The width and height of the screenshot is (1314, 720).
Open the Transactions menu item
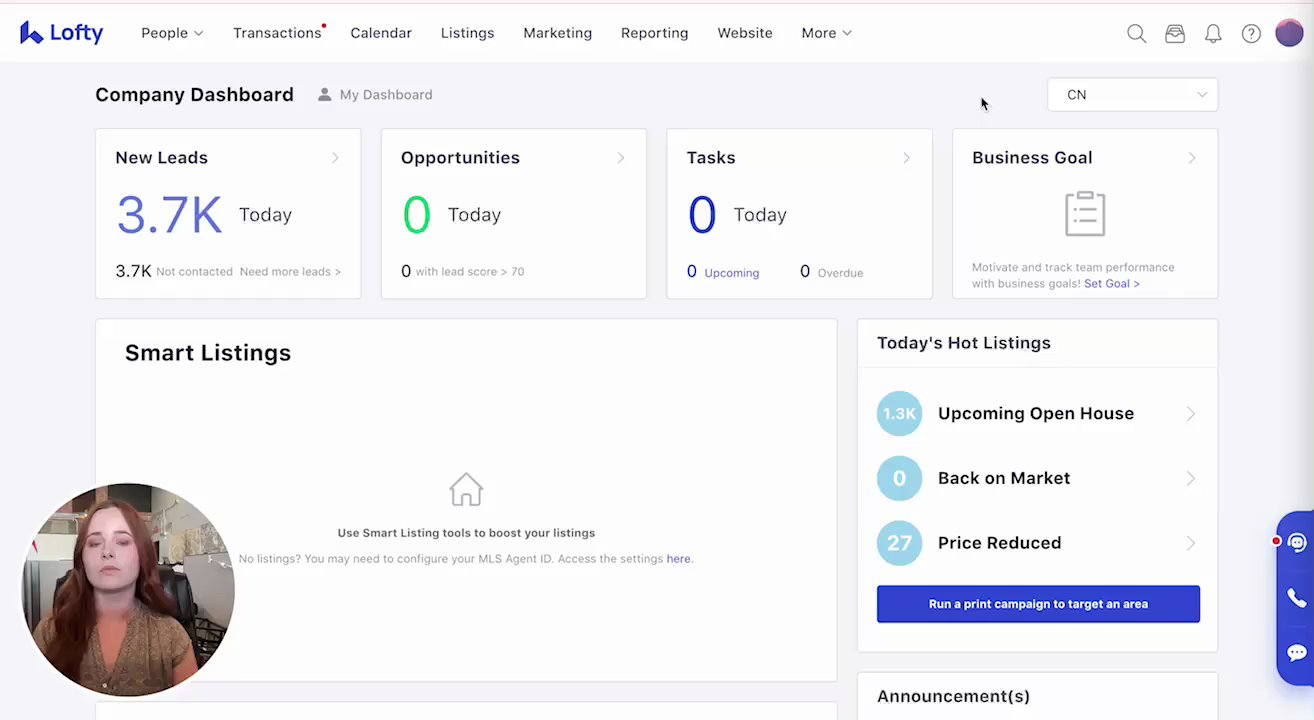pyautogui.click(x=277, y=33)
